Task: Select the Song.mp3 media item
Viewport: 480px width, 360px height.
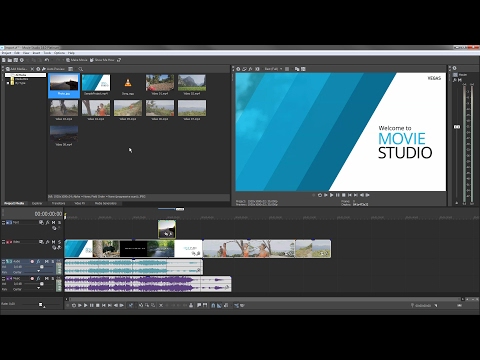Action: coord(128,85)
